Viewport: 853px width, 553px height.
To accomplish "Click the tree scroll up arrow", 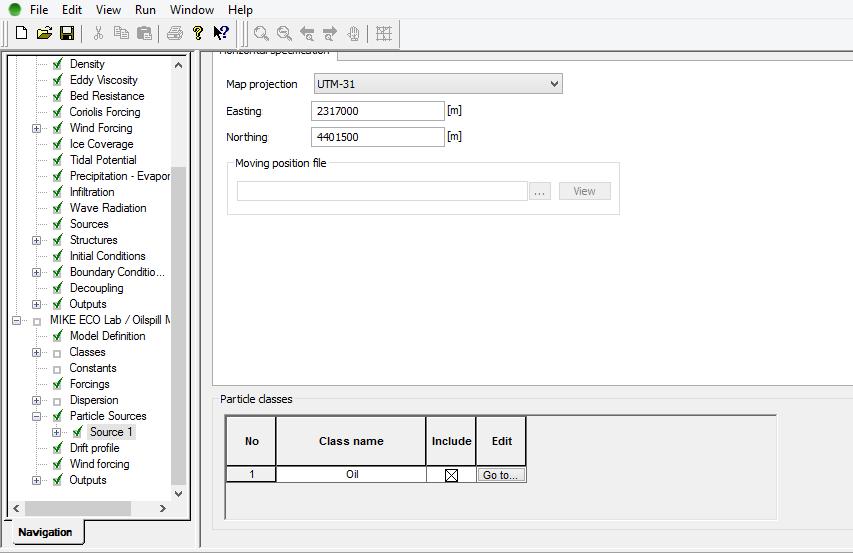I will (x=178, y=65).
